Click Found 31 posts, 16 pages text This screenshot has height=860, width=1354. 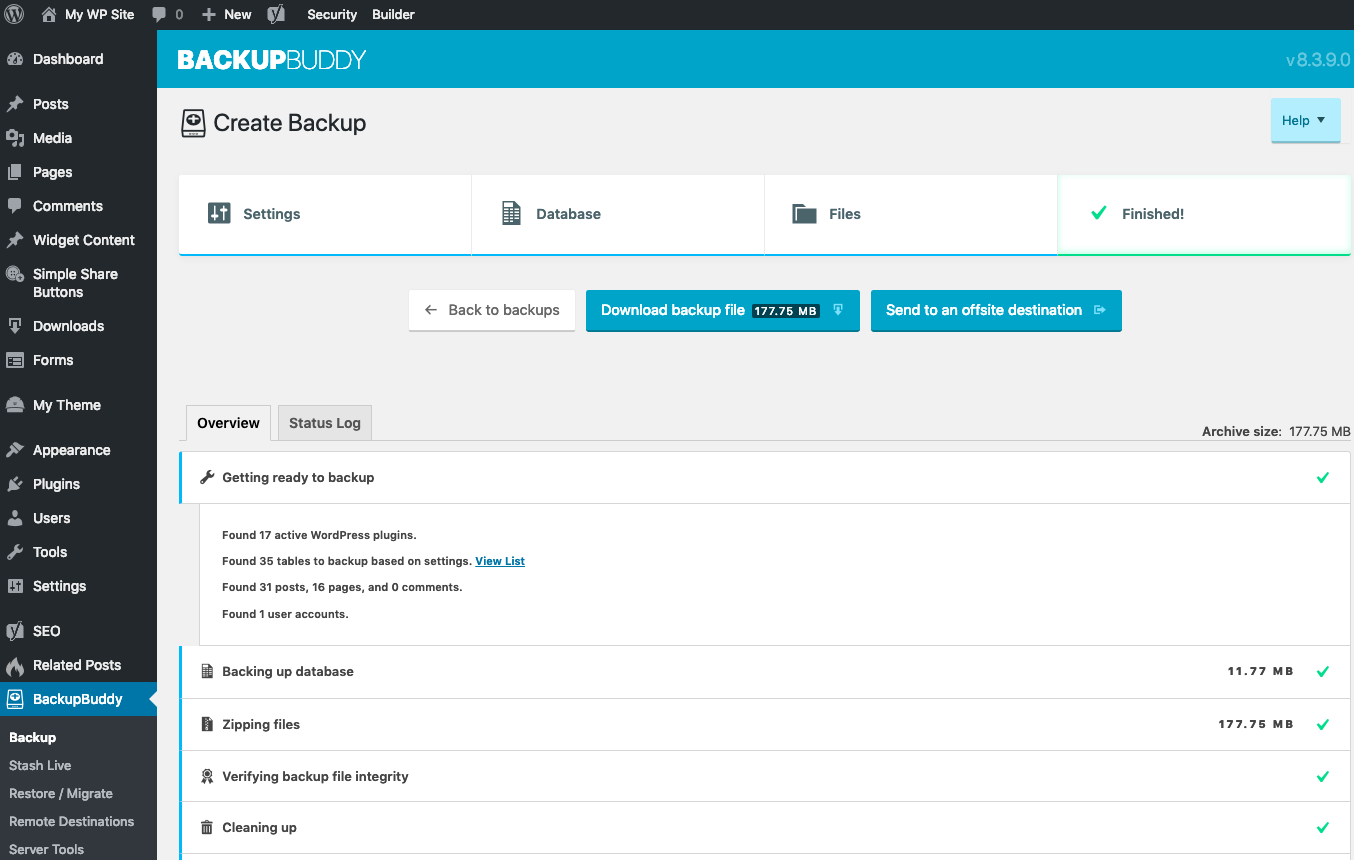(x=342, y=587)
